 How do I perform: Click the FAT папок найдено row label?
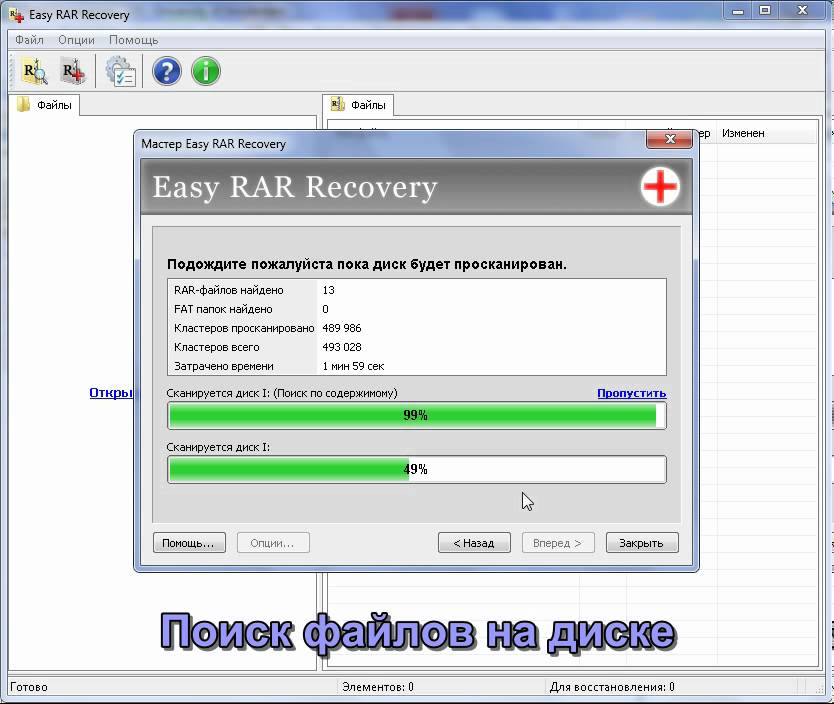223,309
